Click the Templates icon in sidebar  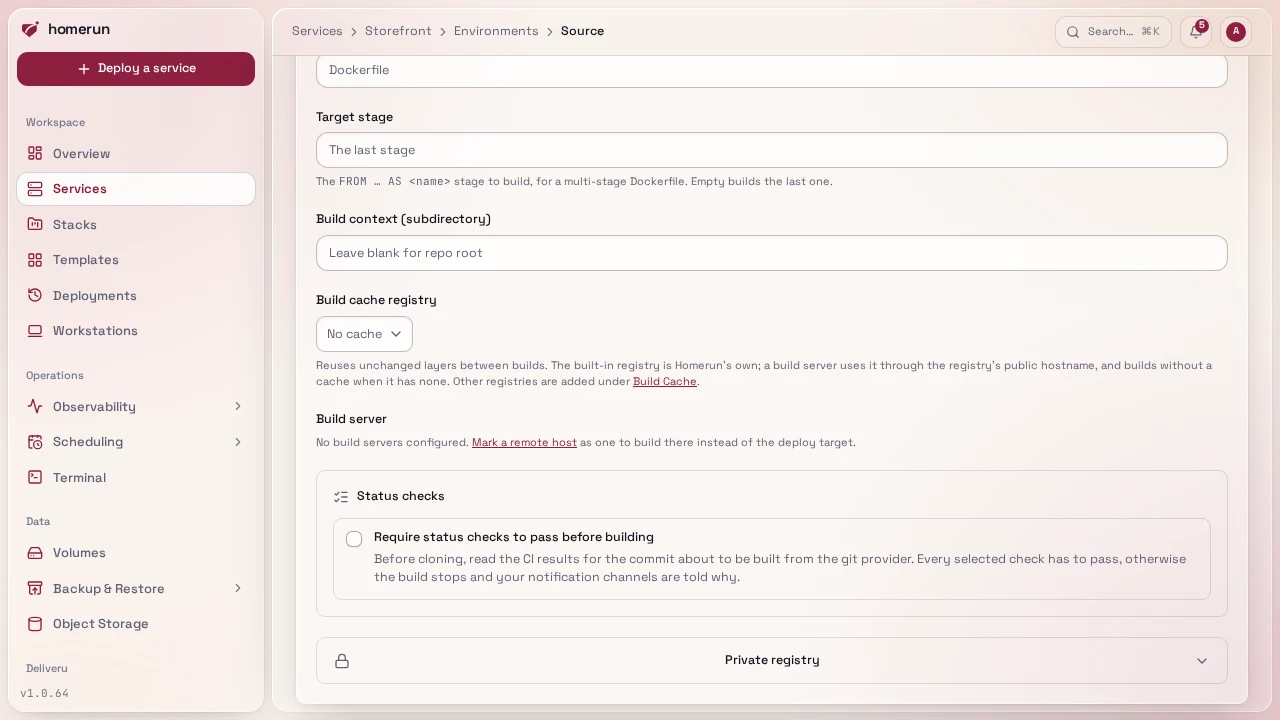click(x=35, y=260)
